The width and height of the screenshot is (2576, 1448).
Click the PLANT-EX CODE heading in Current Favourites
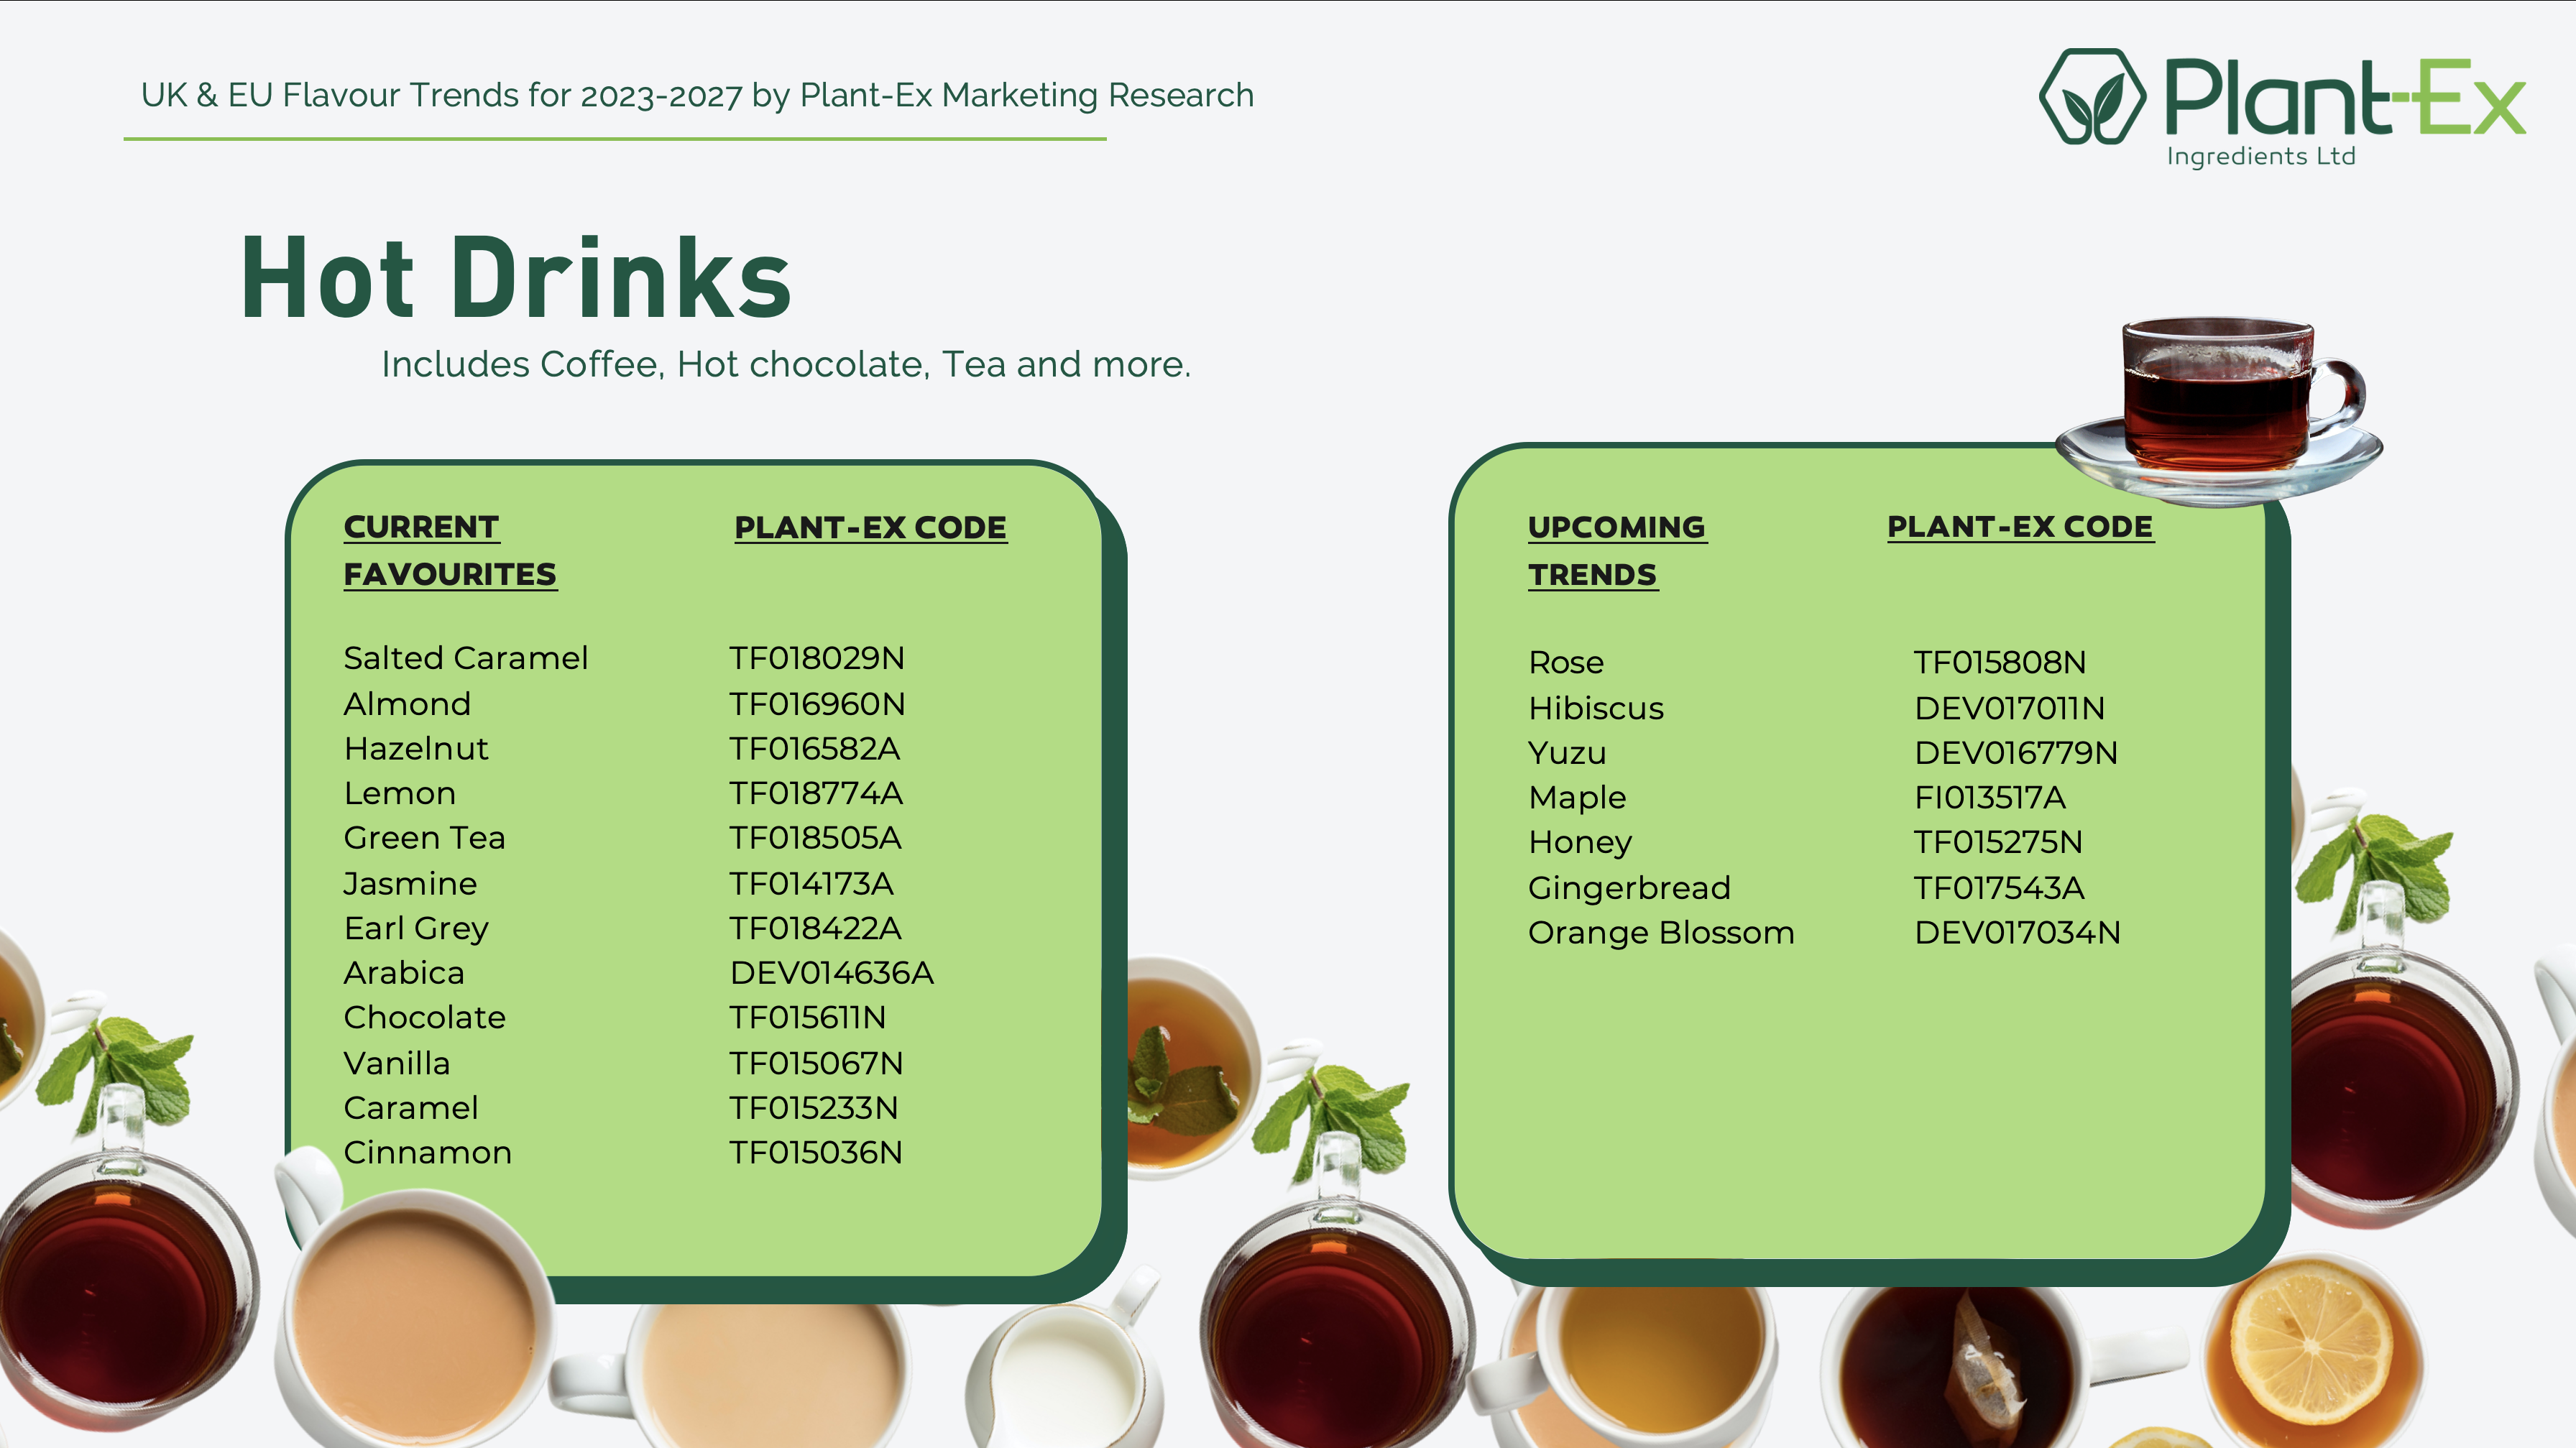870,527
